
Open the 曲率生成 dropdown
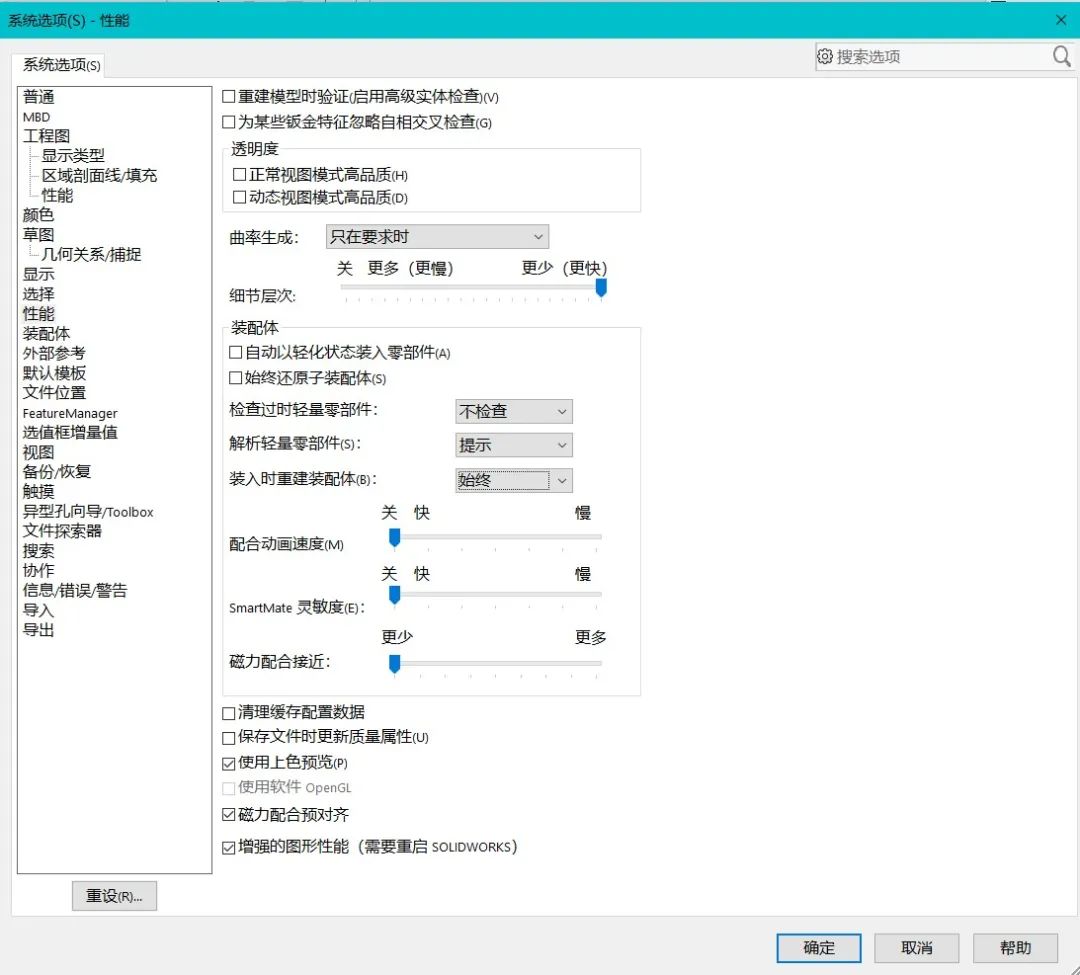point(437,237)
